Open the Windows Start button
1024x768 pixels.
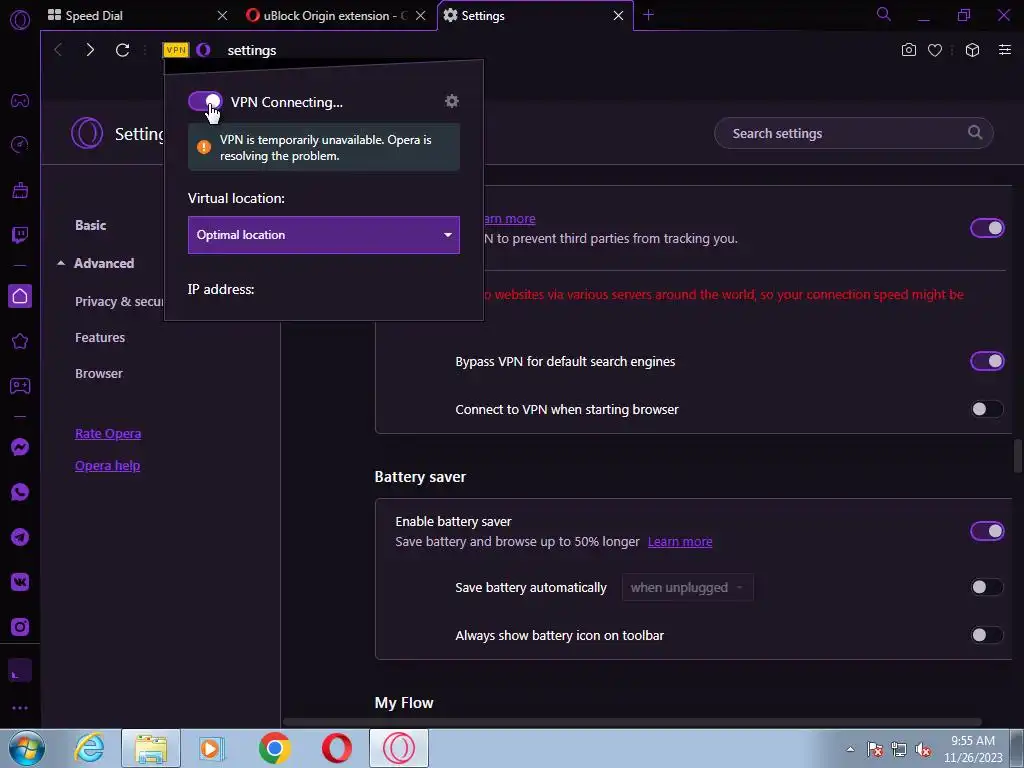point(26,748)
